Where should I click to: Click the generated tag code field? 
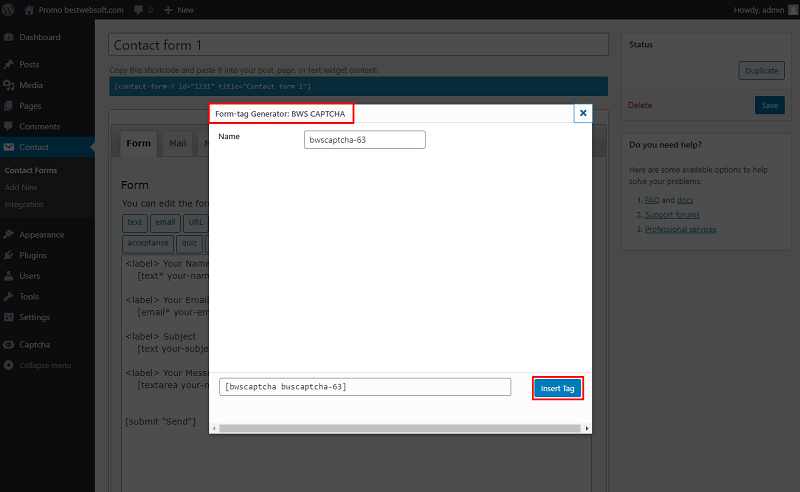coord(365,387)
